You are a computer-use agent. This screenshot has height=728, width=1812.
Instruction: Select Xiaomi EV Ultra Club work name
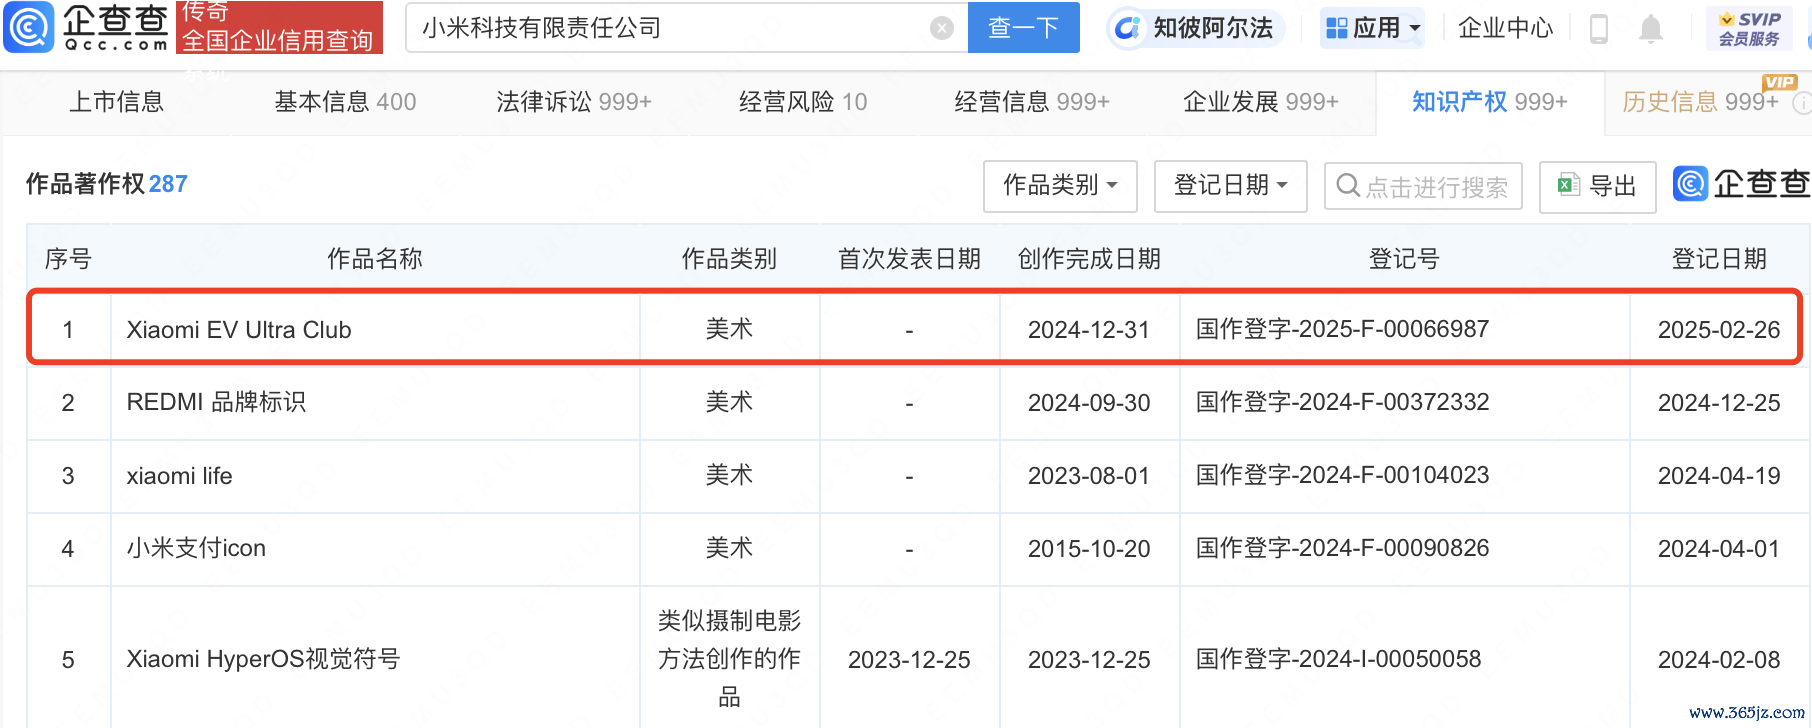coord(239,330)
